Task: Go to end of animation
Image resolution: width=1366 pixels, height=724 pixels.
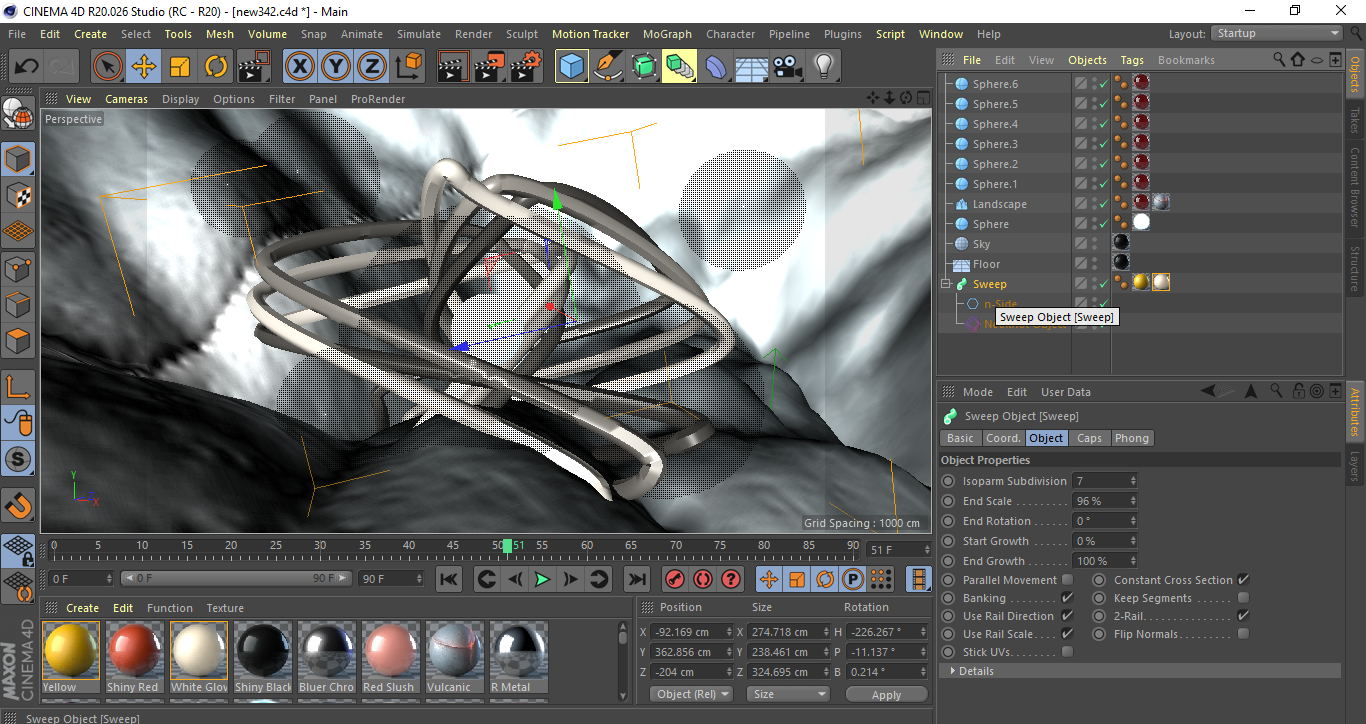Action: (x=636, y=579)
